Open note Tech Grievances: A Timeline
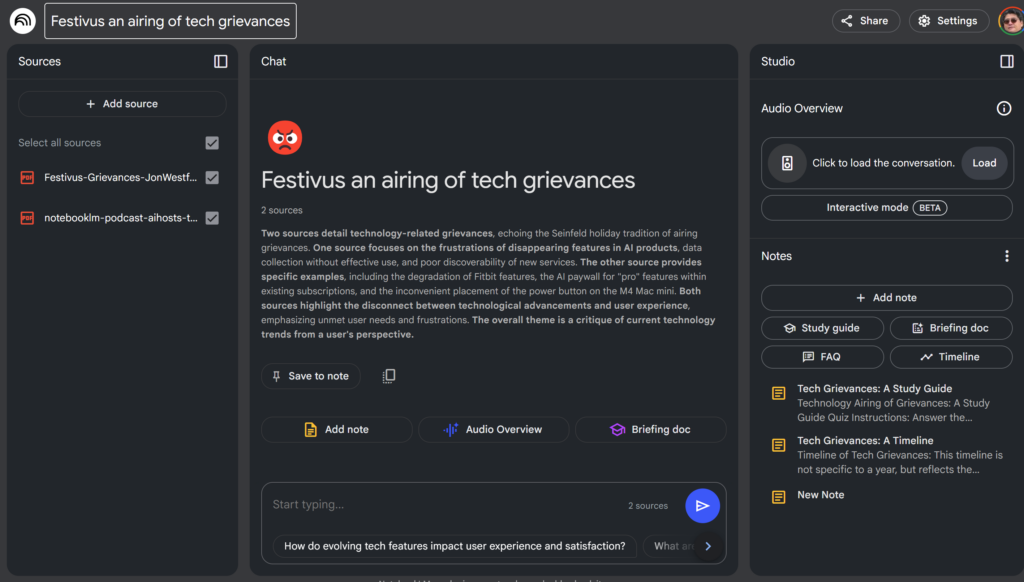 (865, 441)
